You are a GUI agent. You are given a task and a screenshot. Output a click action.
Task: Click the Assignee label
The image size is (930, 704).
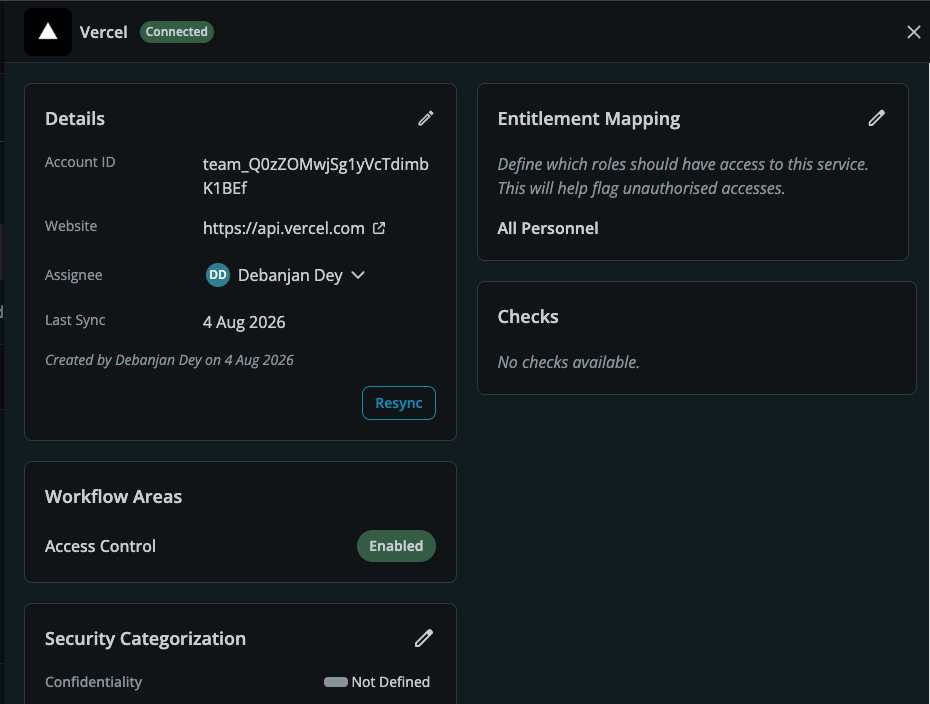pyautogui.click(x=74, y=275)
